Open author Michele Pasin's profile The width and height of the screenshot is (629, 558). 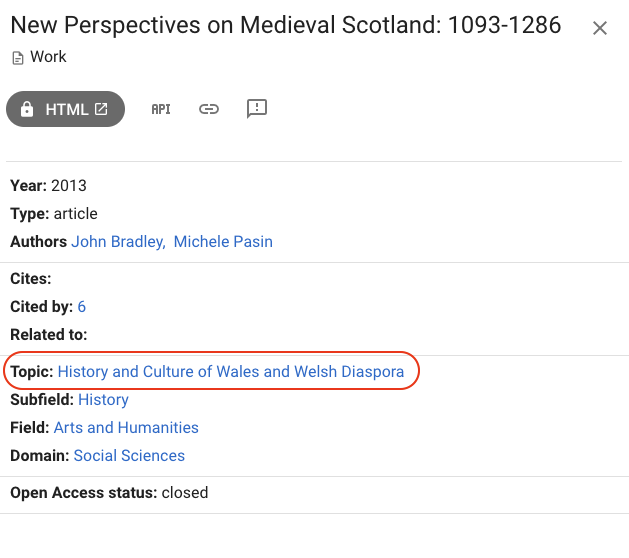[223, 241]
